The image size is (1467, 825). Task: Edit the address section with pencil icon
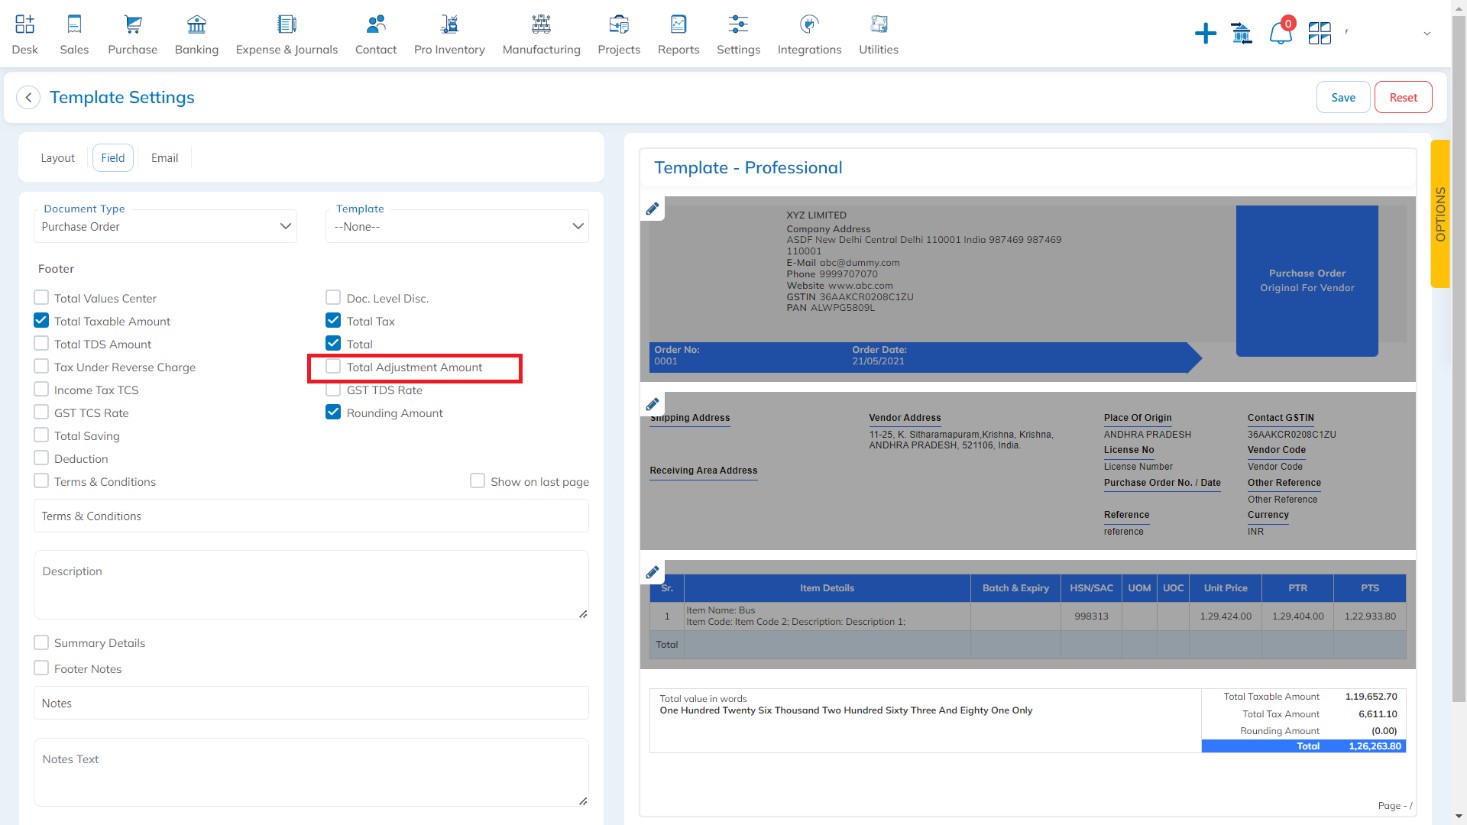point(652,404)
